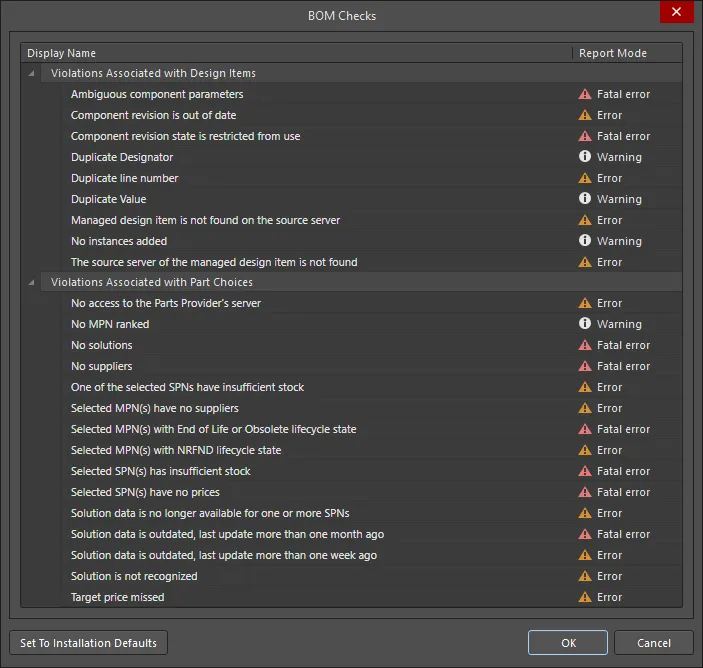This screenshot has height=668, width=703.
Task: Collapse Violations Associated with Design Items group
Action: [31, 73]
